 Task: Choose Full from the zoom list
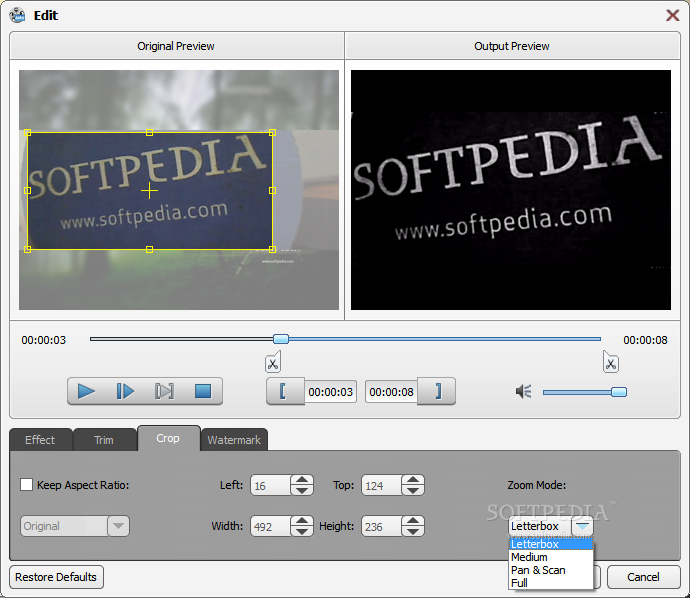[551, 583]
